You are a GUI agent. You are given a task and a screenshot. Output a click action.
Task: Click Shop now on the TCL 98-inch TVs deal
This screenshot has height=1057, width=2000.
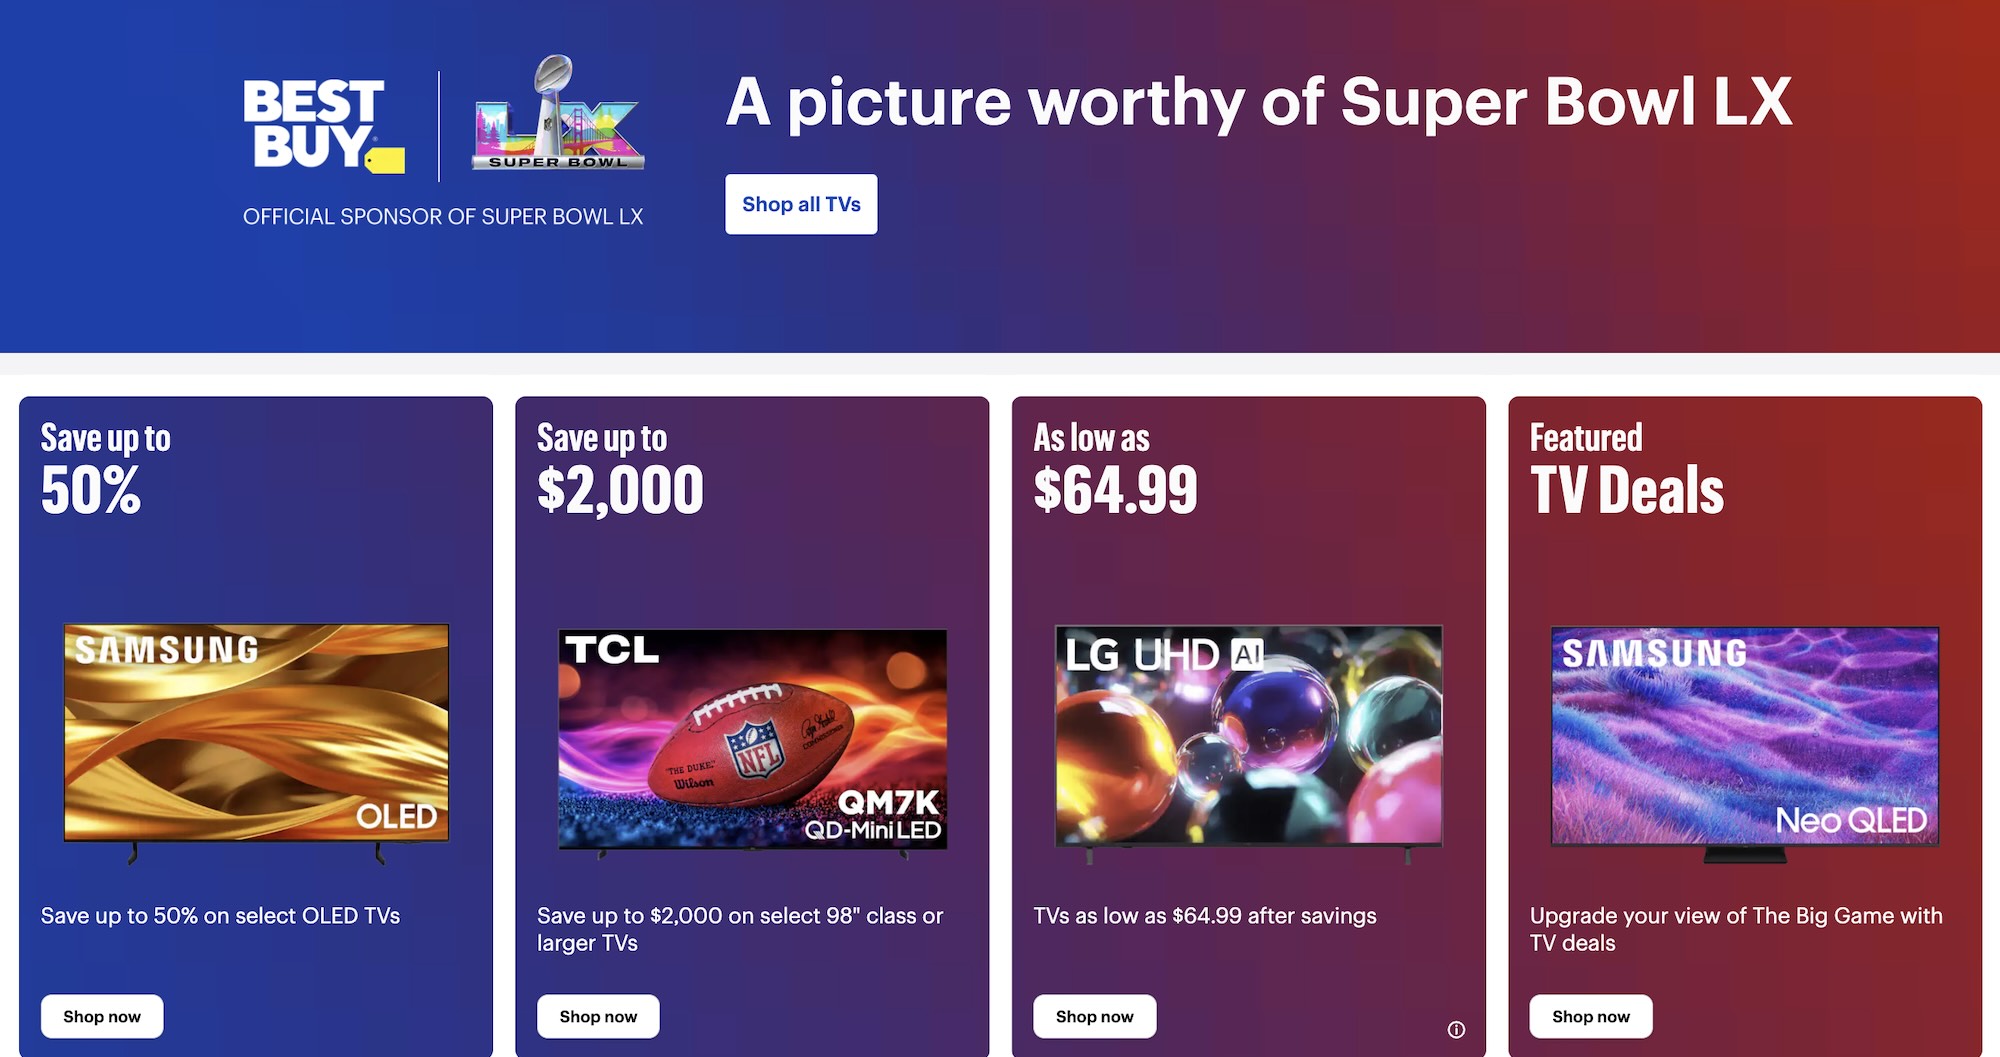click(x=597, y=1016)
